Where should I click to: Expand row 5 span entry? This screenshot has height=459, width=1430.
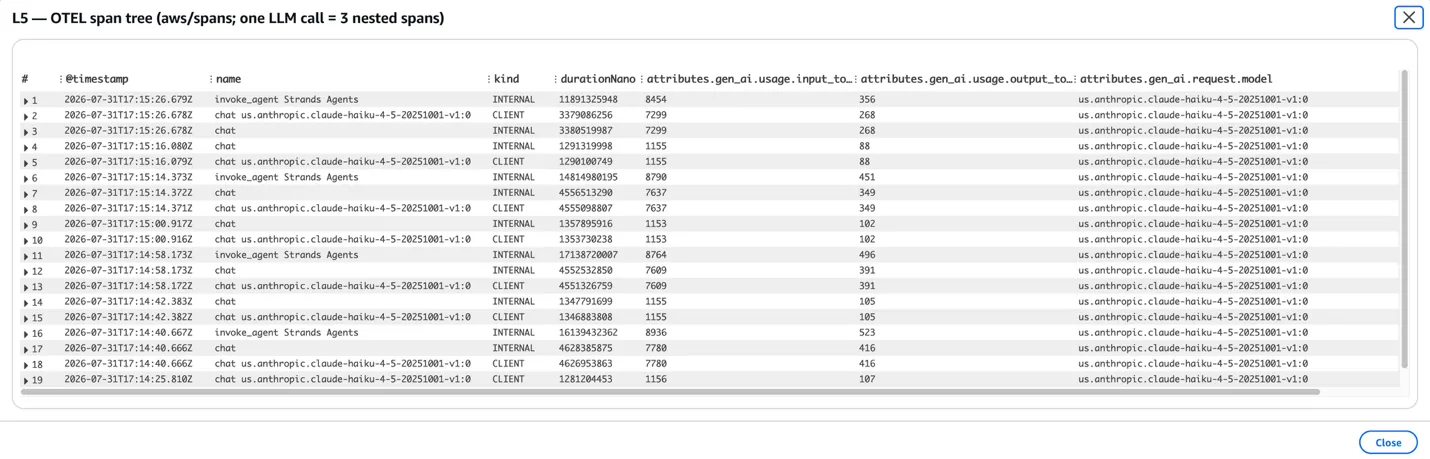[26, 163]
